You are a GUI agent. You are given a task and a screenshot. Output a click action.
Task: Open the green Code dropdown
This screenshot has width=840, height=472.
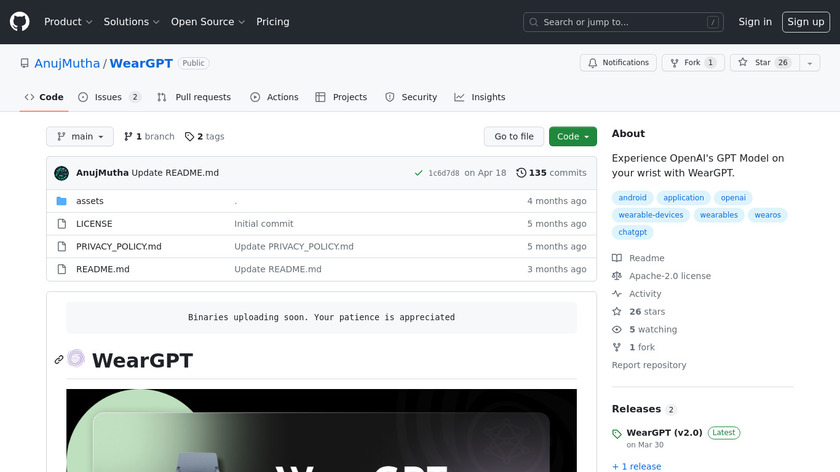(572, 137)
